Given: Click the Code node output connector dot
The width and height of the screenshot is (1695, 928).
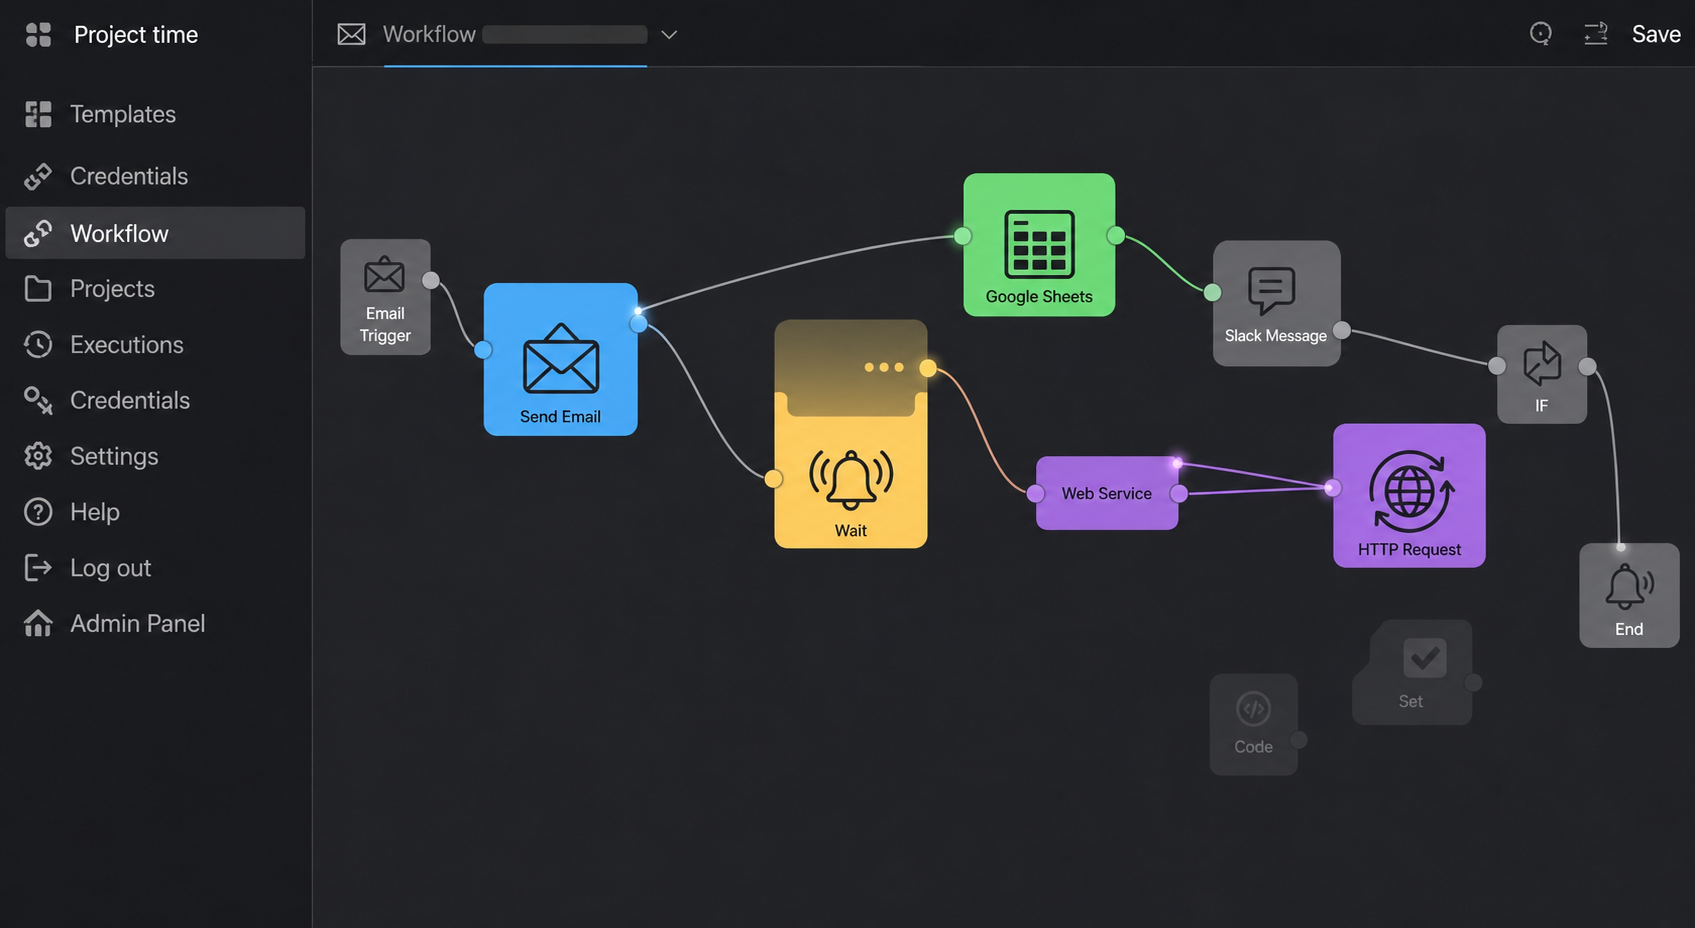Looking at the screenshot, I should coord(1298,740).
